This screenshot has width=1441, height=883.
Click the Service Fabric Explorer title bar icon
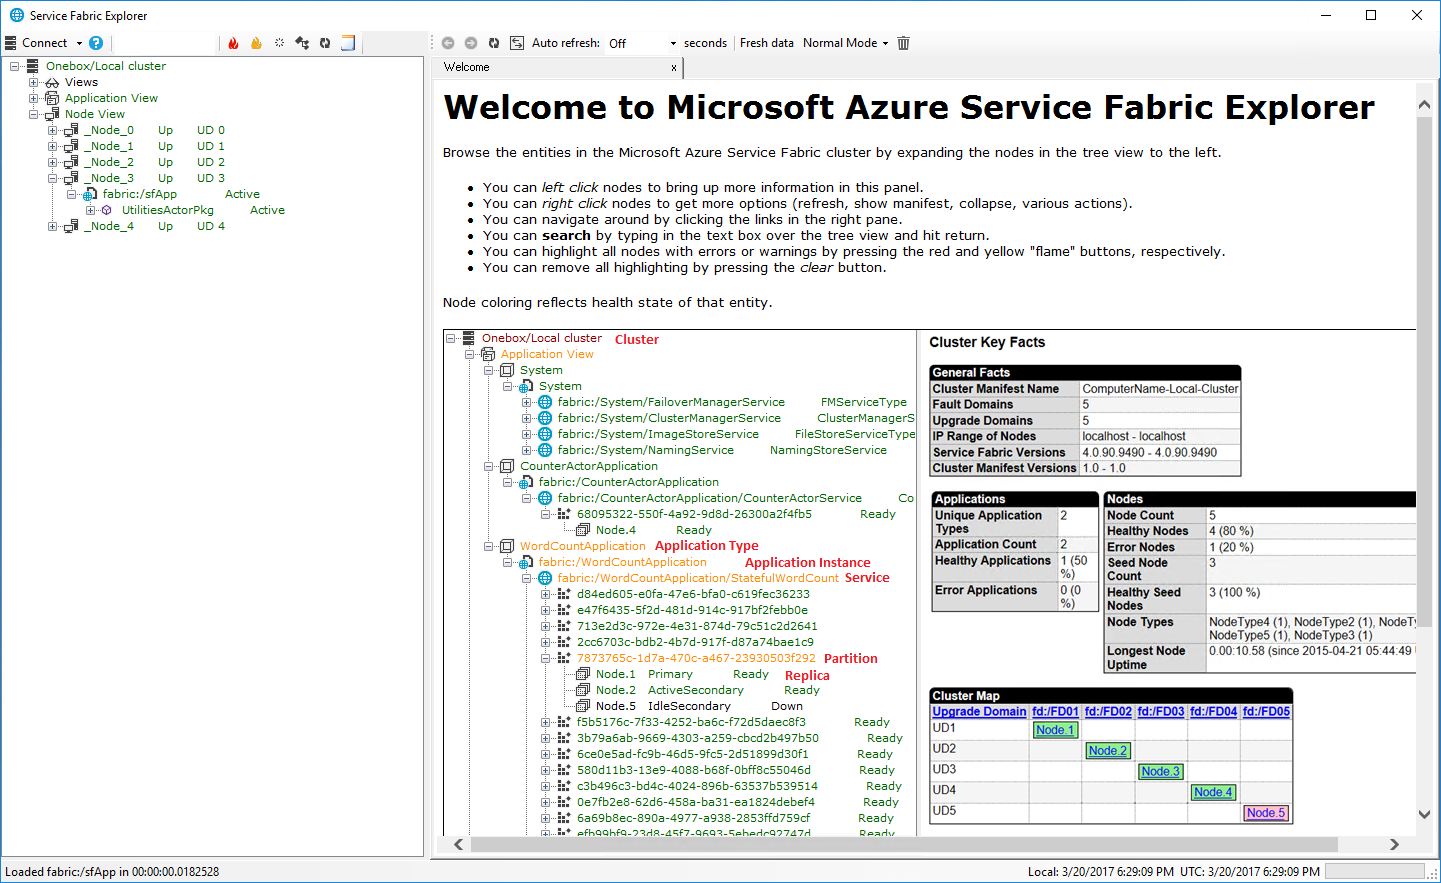click(16, 15)
